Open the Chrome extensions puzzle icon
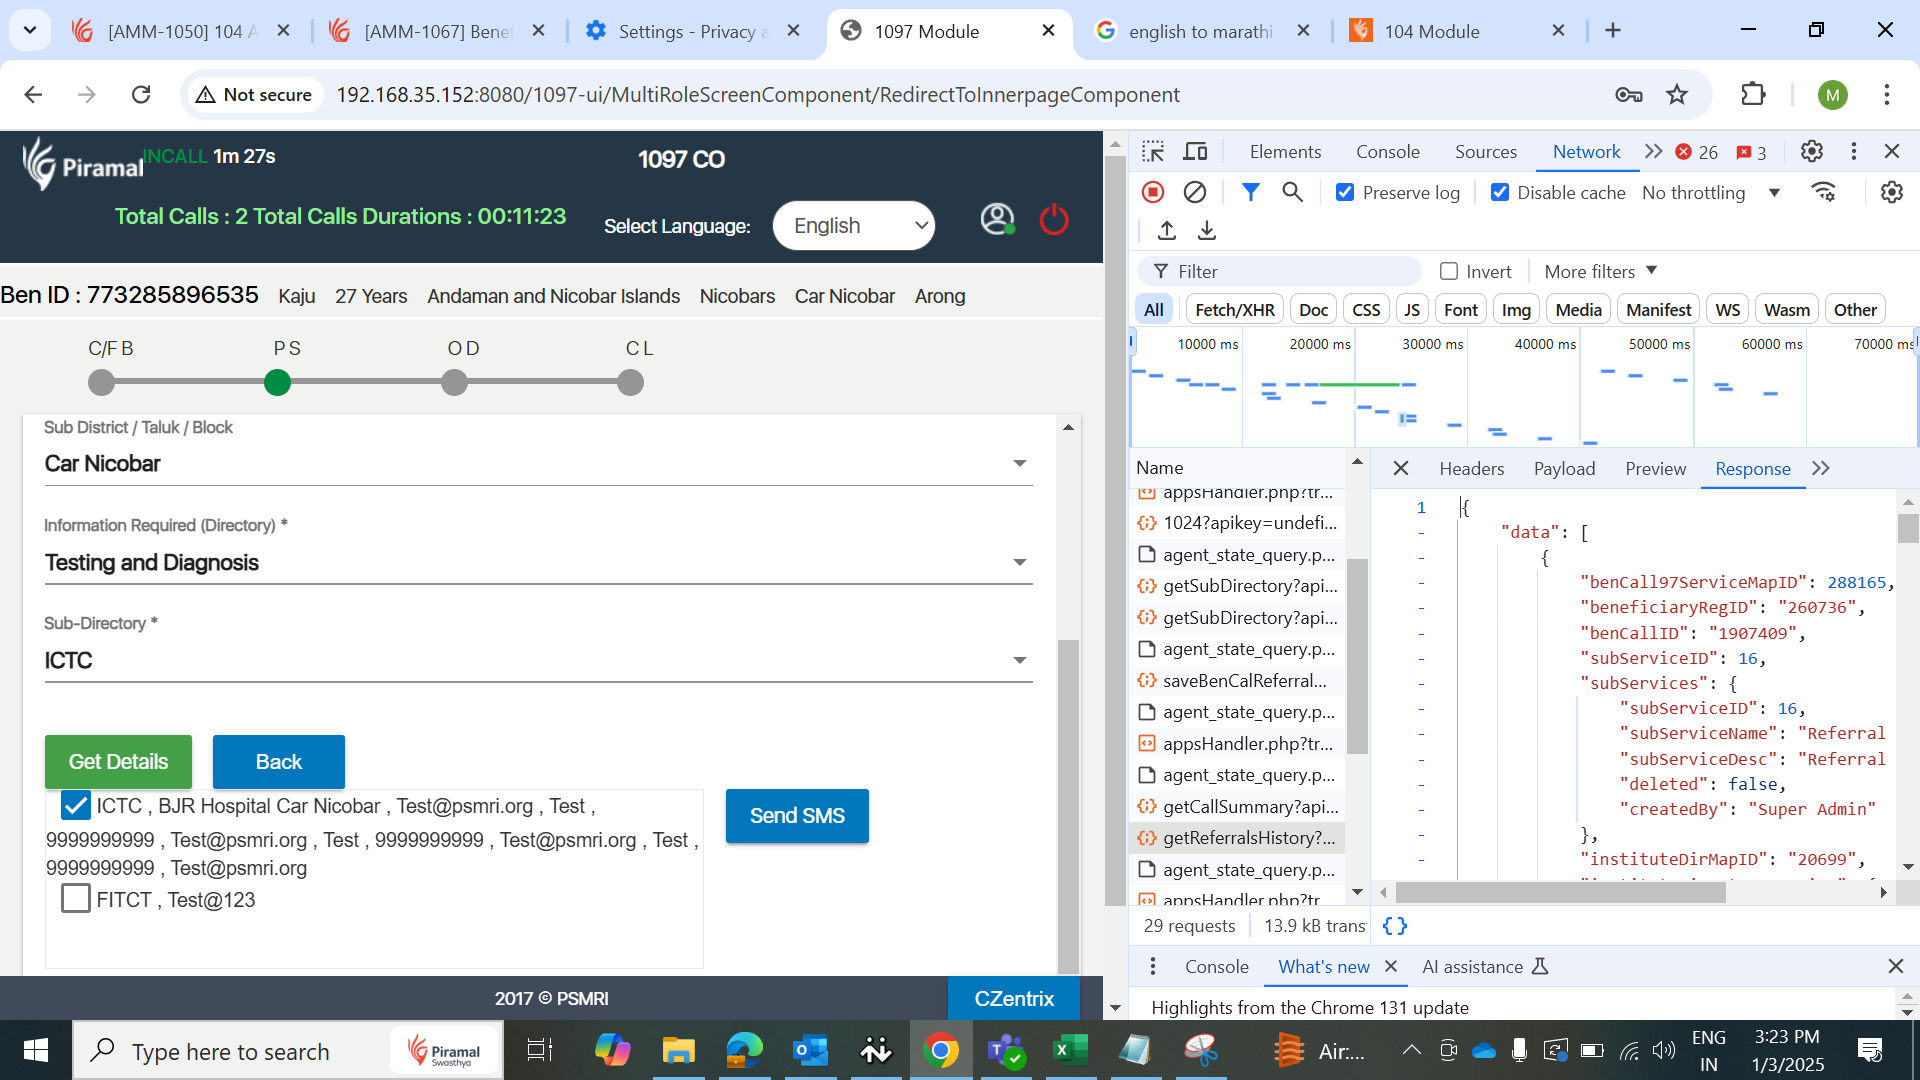1920x1080 pixels. pyautogui.click(x=1753, y=94)
